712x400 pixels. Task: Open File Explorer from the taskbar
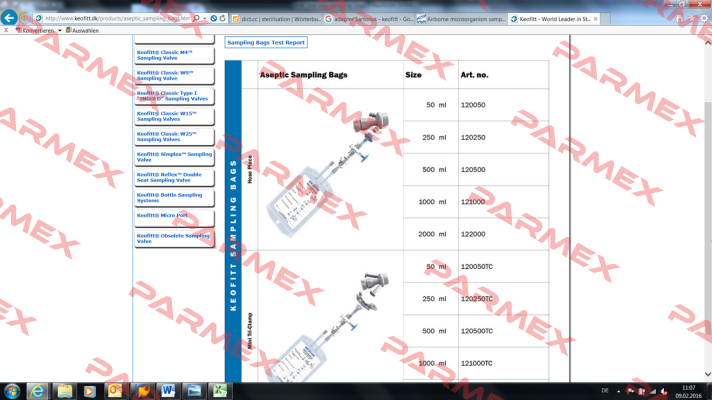coord(64,391)
